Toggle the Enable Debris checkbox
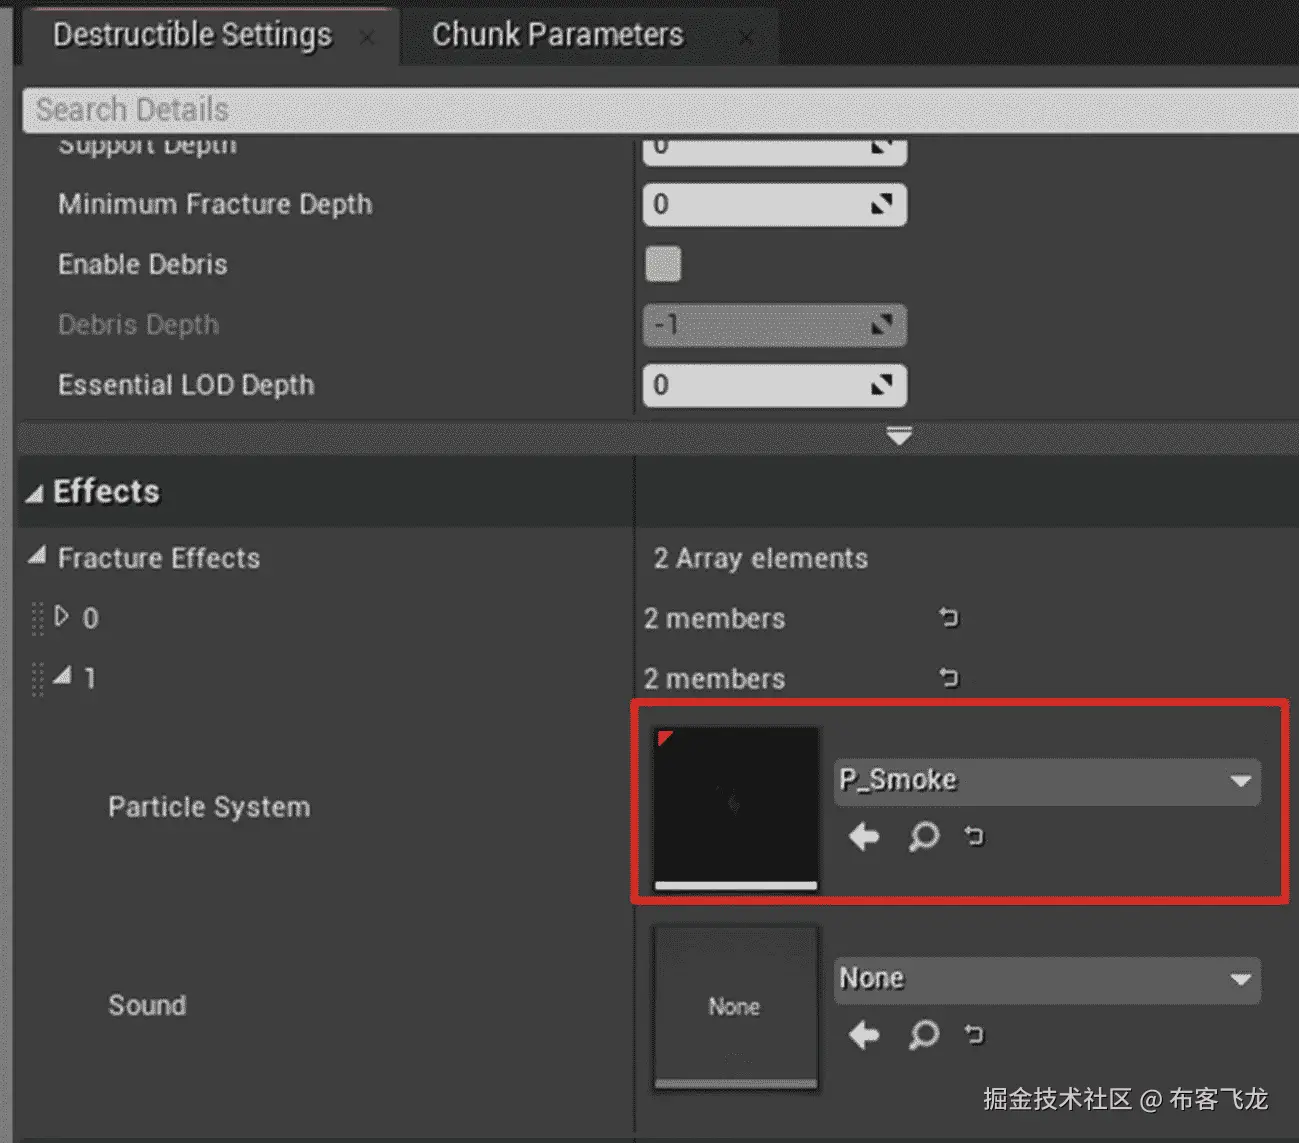Viewport: 1299px width, 1143px height. pos(663,264)
